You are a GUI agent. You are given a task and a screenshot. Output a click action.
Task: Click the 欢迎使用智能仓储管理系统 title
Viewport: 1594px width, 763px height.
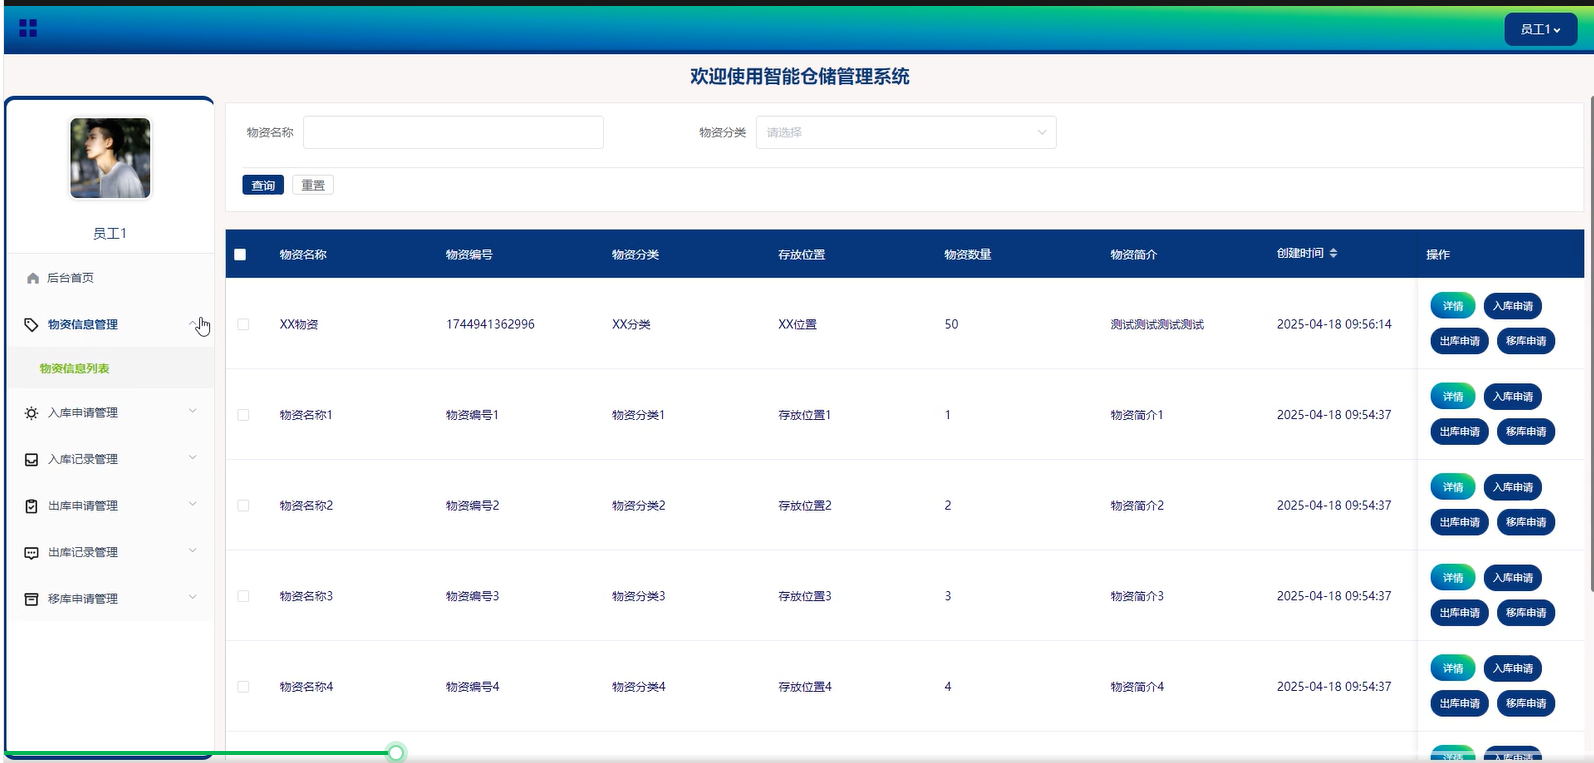800,76
